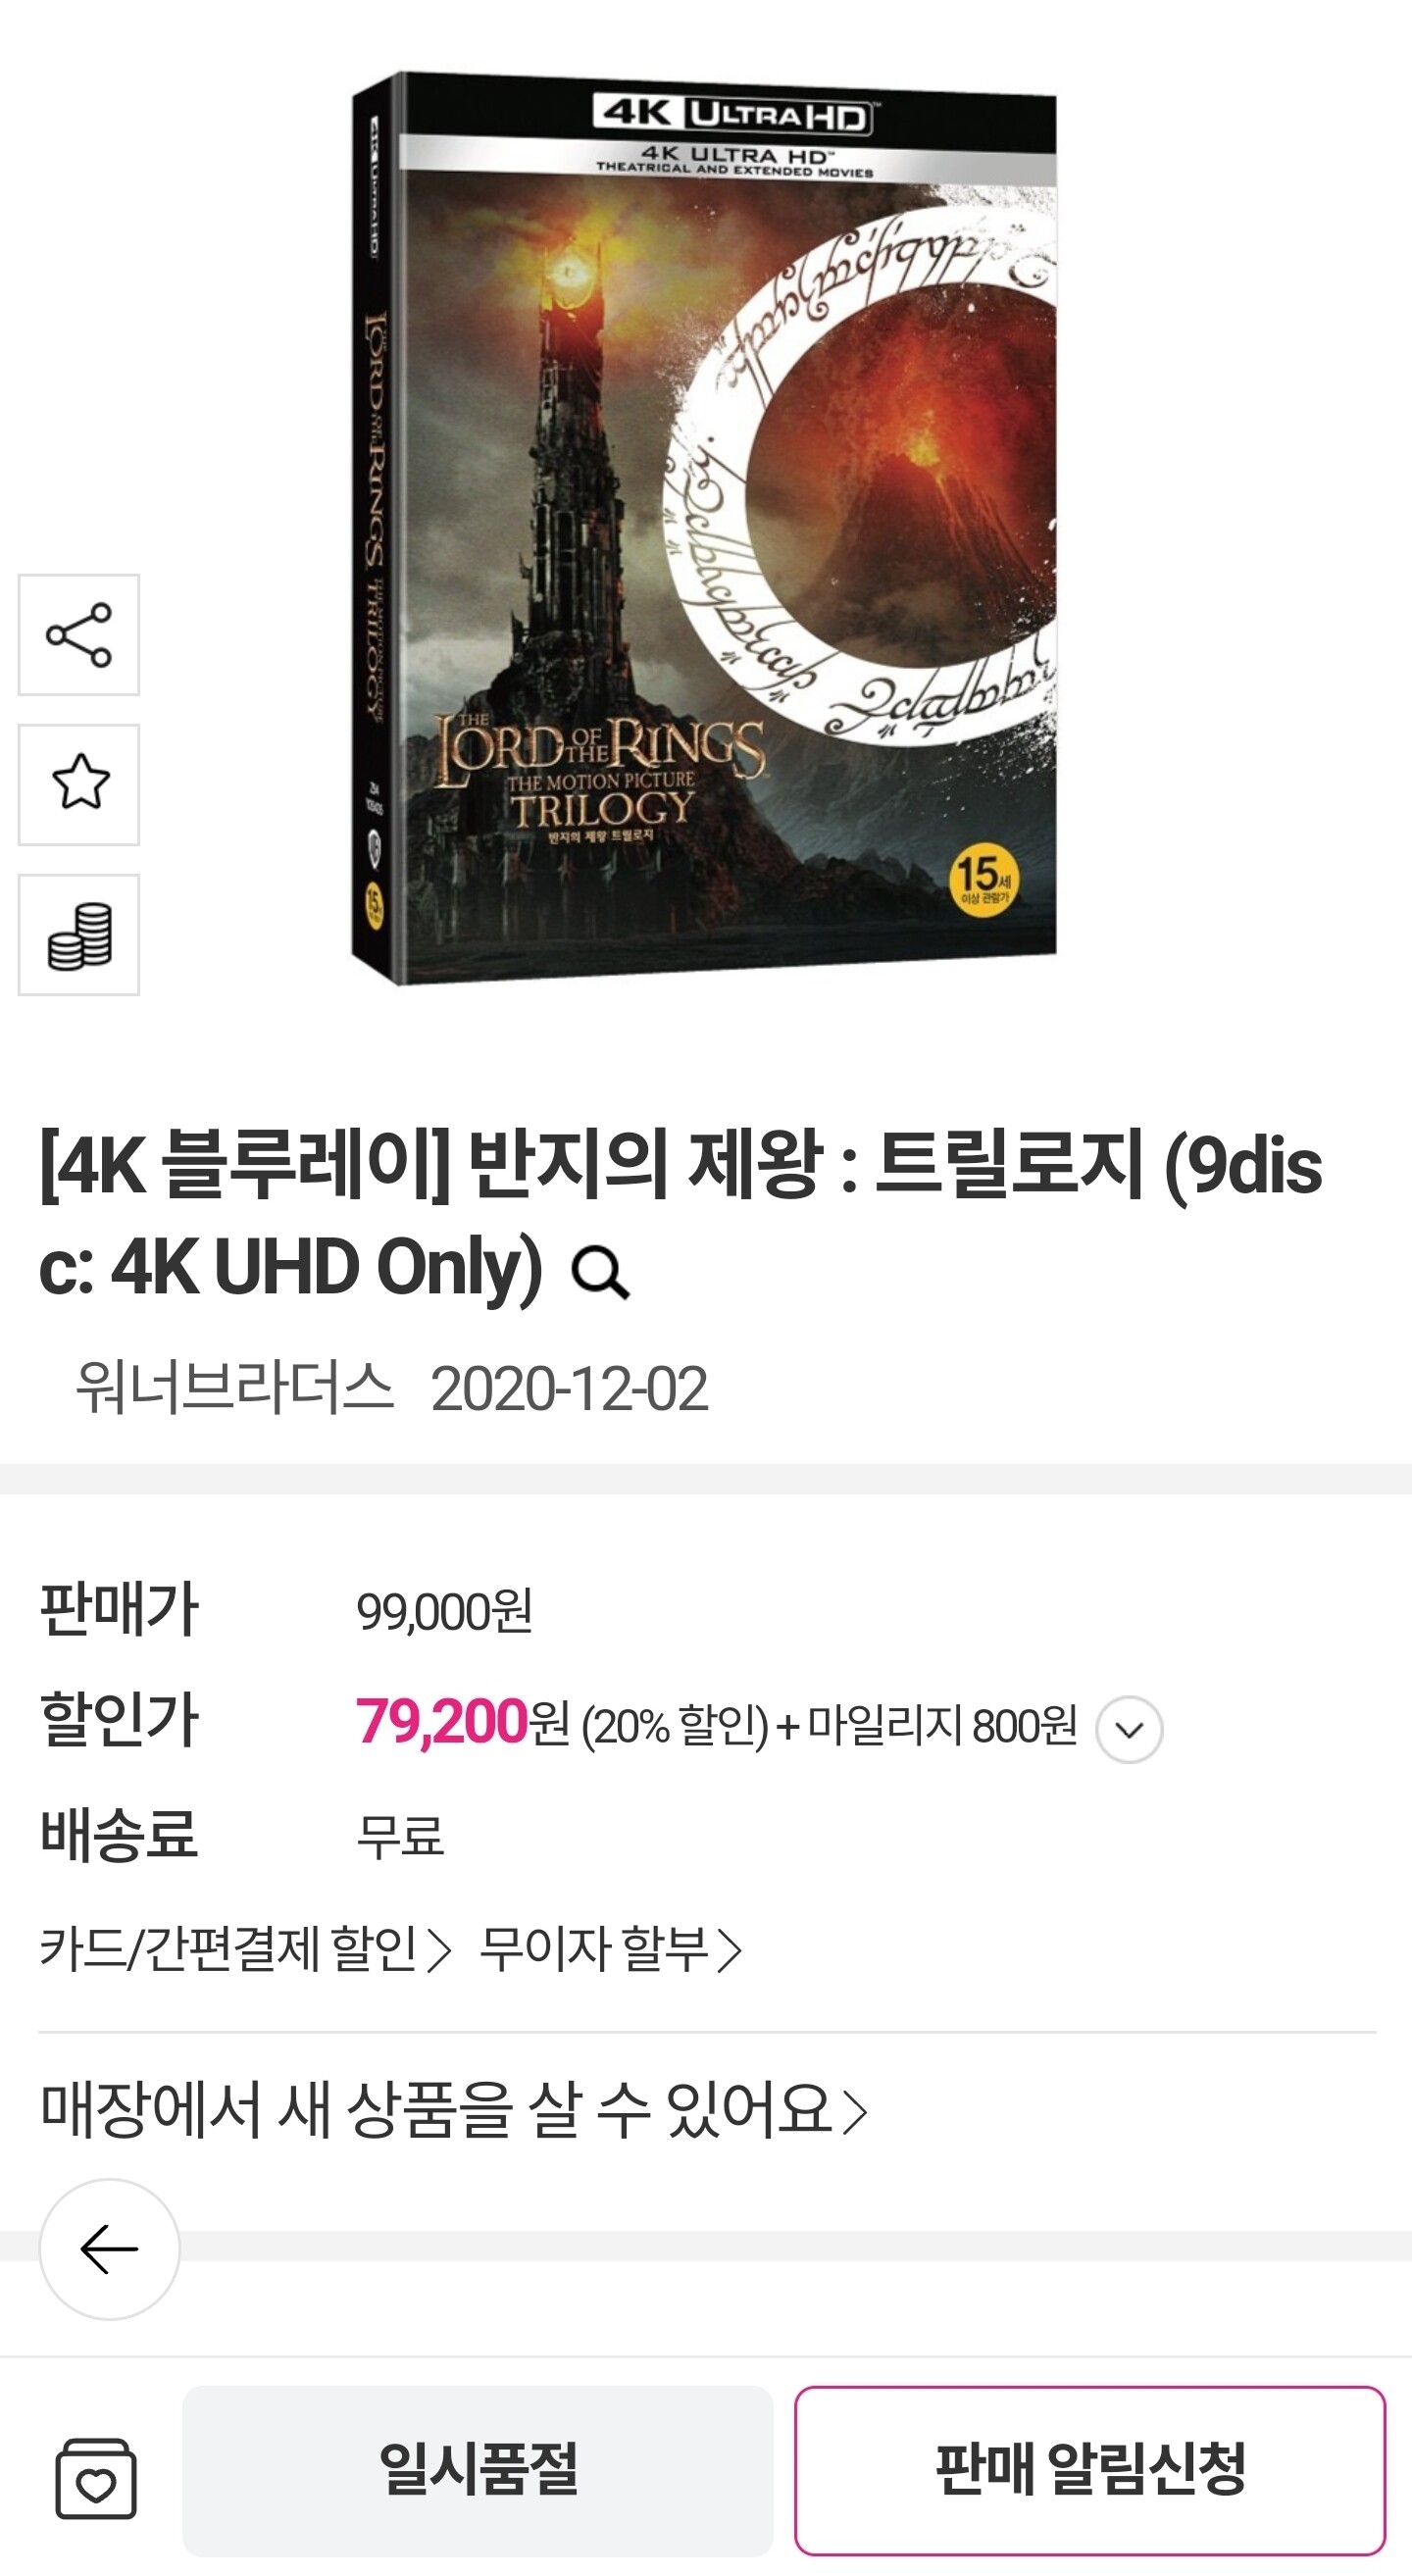
Task: Tap the 99,000원 list price
Action: pos(444,1611)
